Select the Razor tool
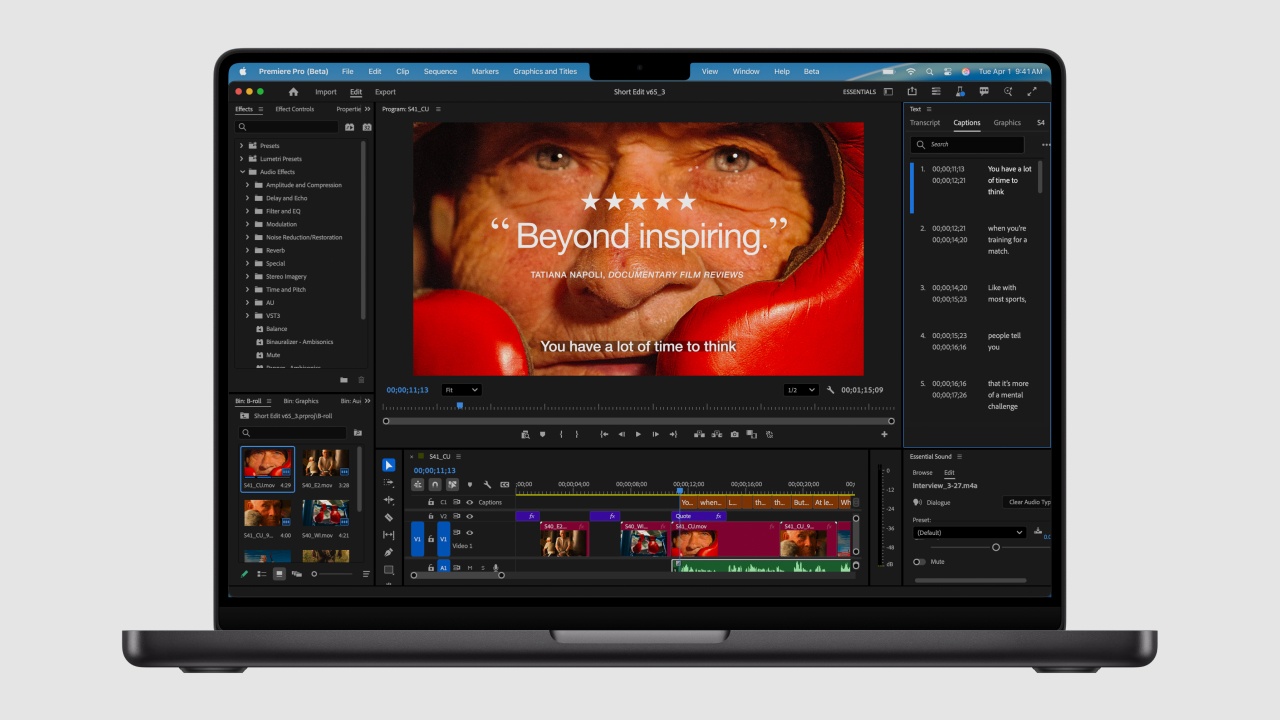 [389, 517]
